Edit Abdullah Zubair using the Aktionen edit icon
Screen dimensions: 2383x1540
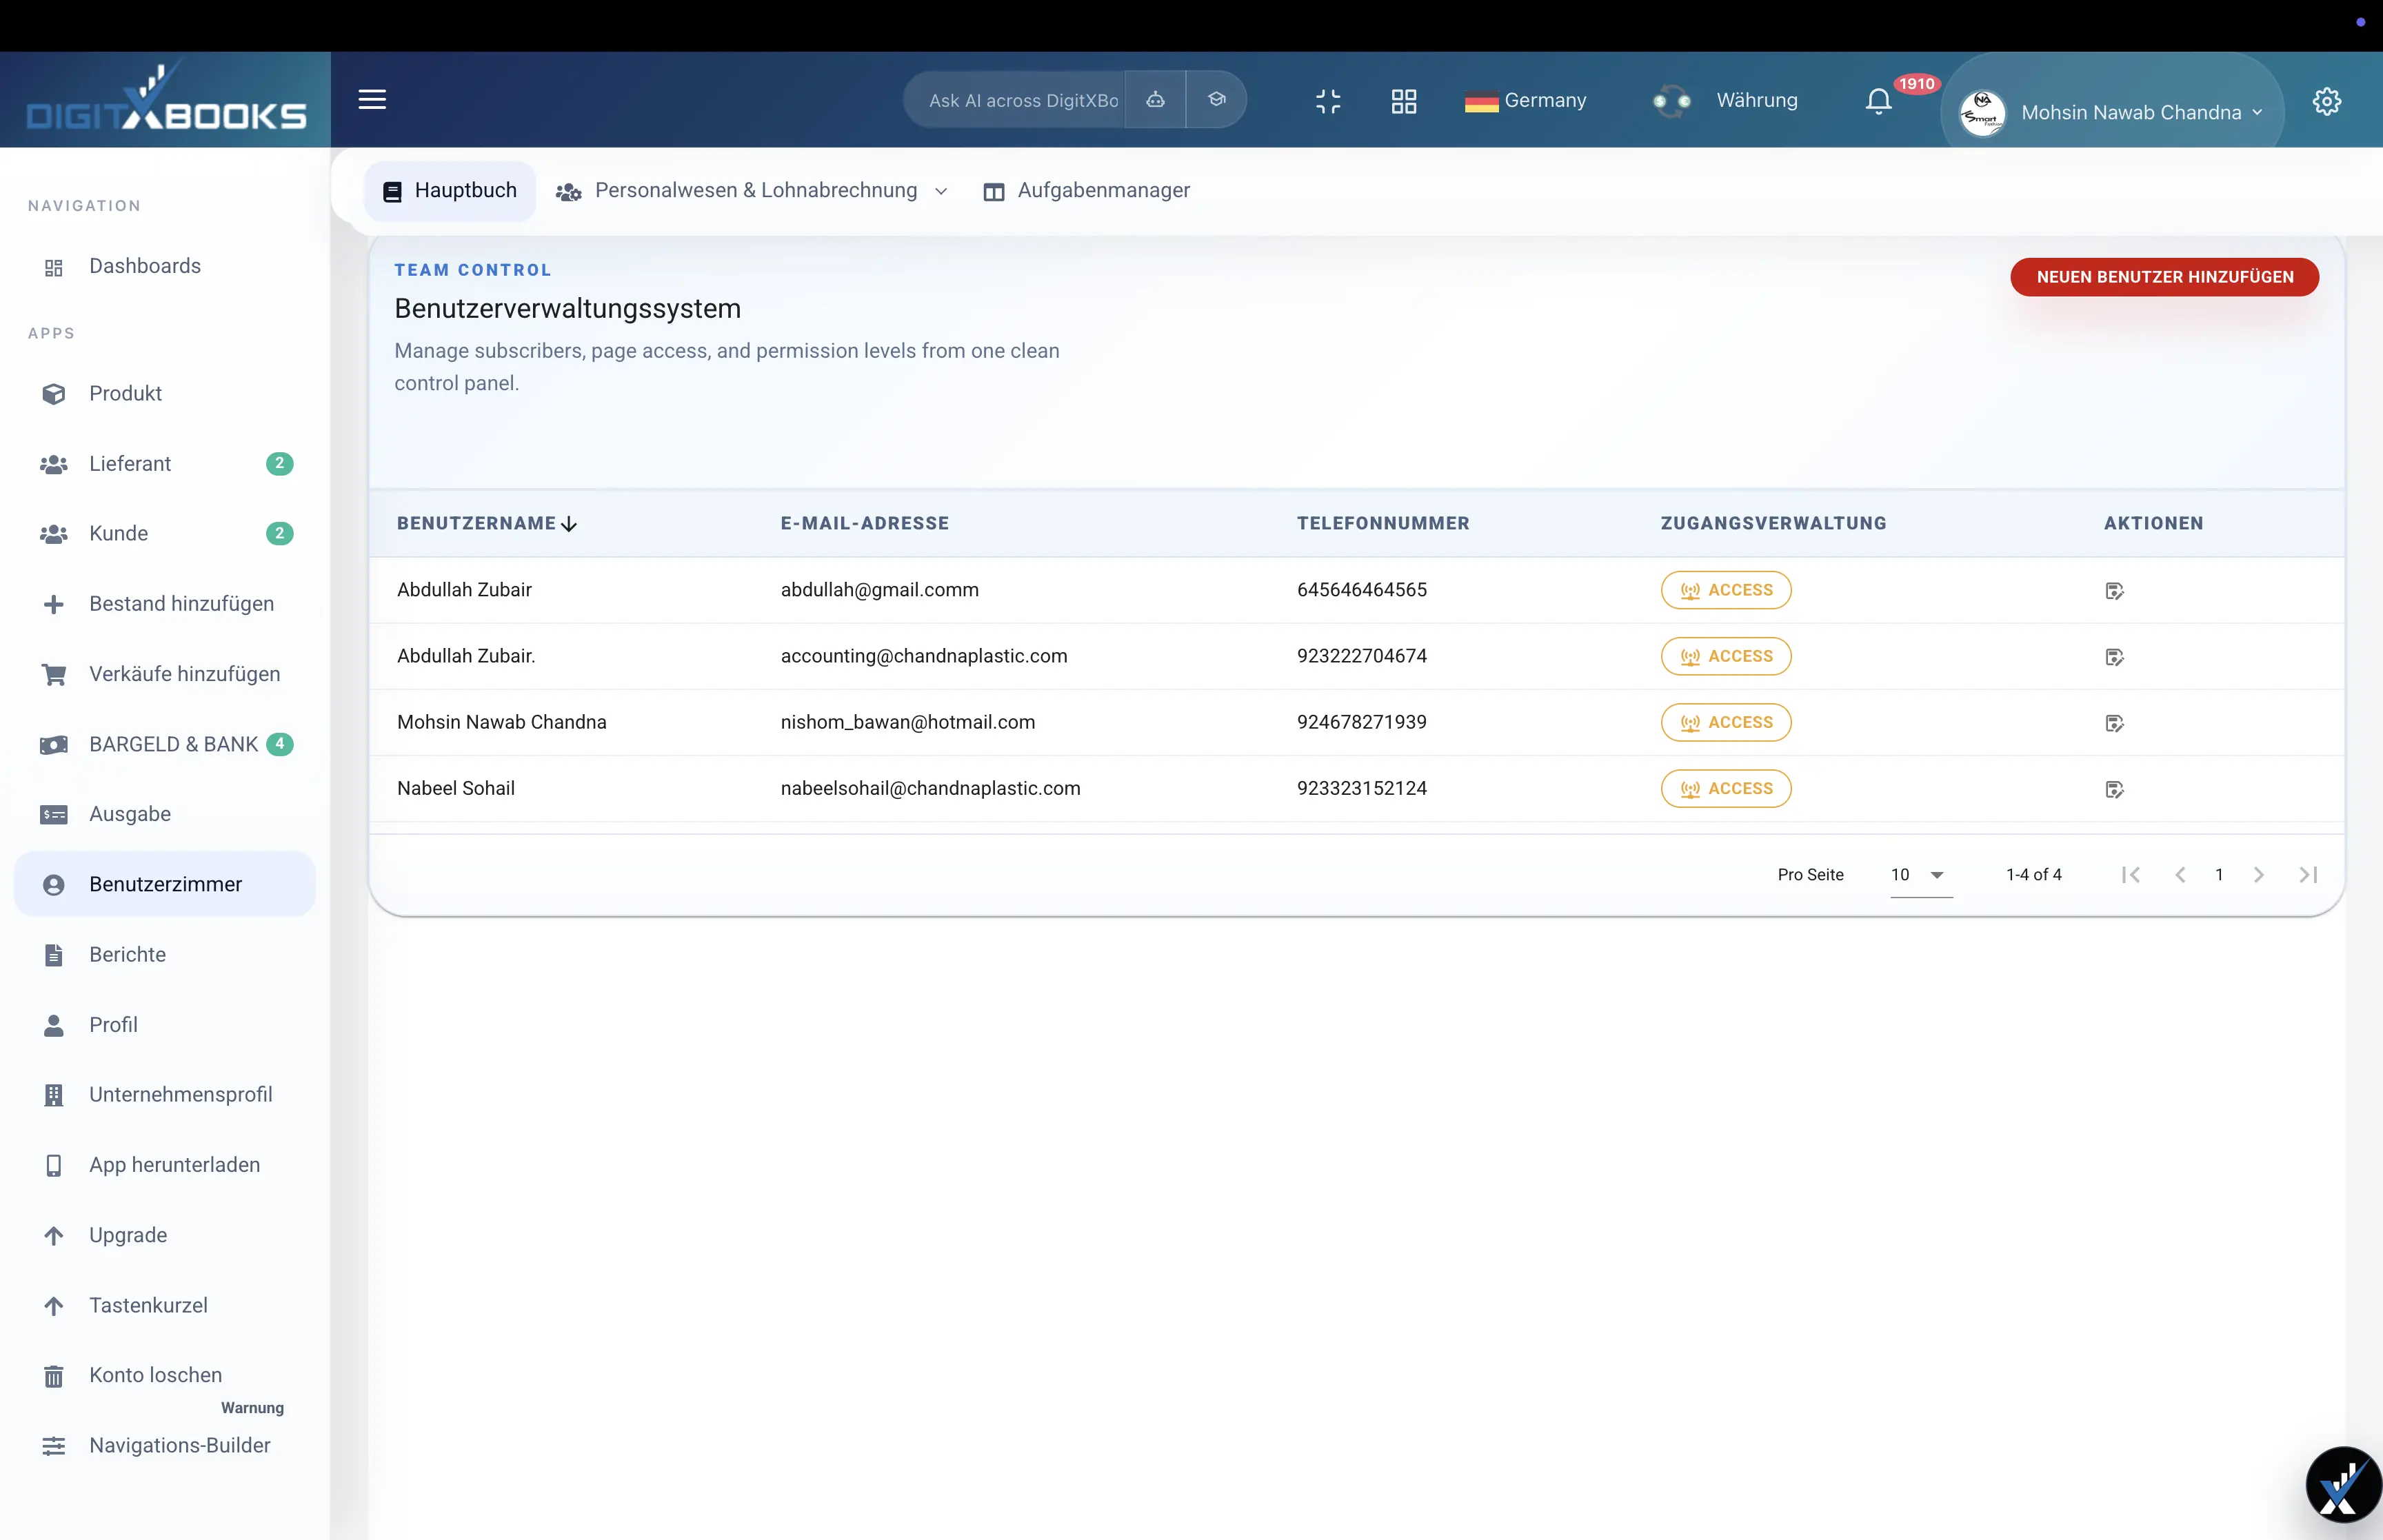tap(2114, 591)
